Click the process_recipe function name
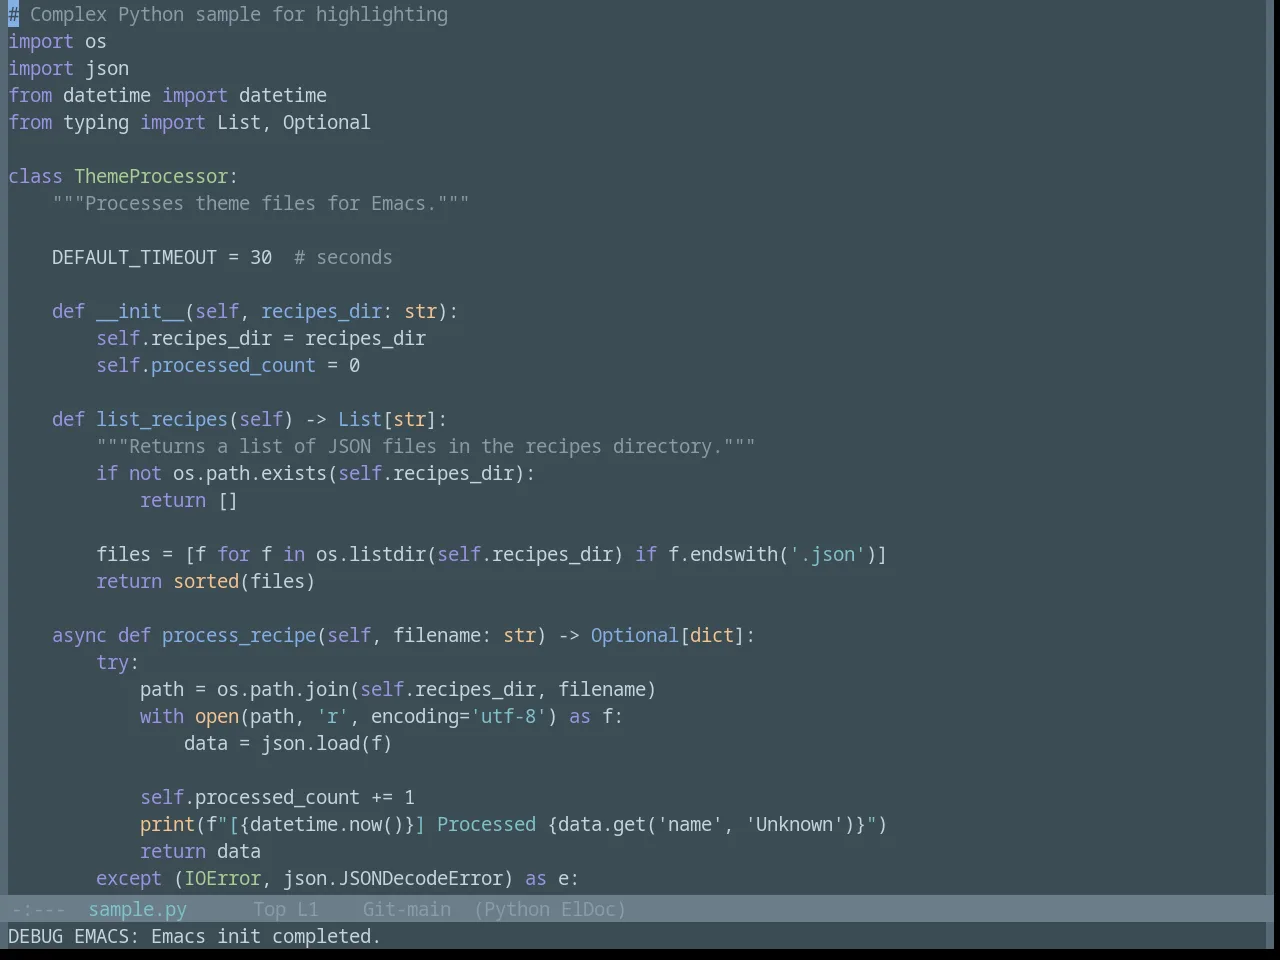Screen dimensions: 1280x960 (239, 635)
